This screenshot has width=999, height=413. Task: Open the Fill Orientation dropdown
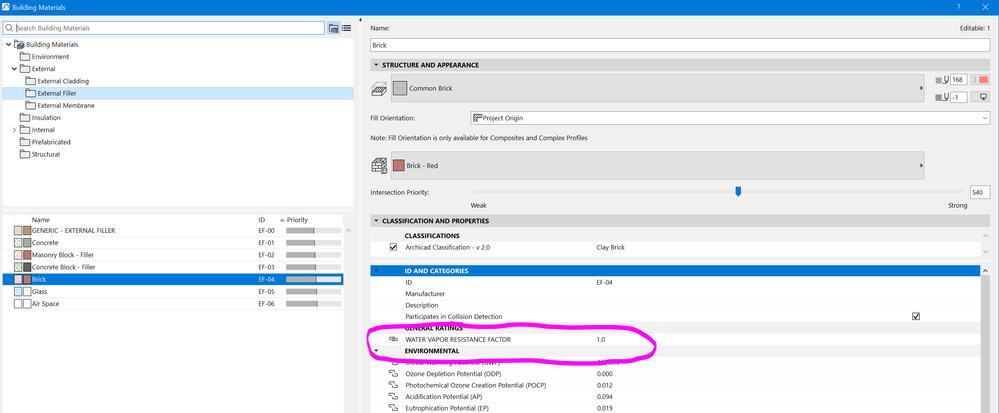pyautogui.click(x=729, y=118)
